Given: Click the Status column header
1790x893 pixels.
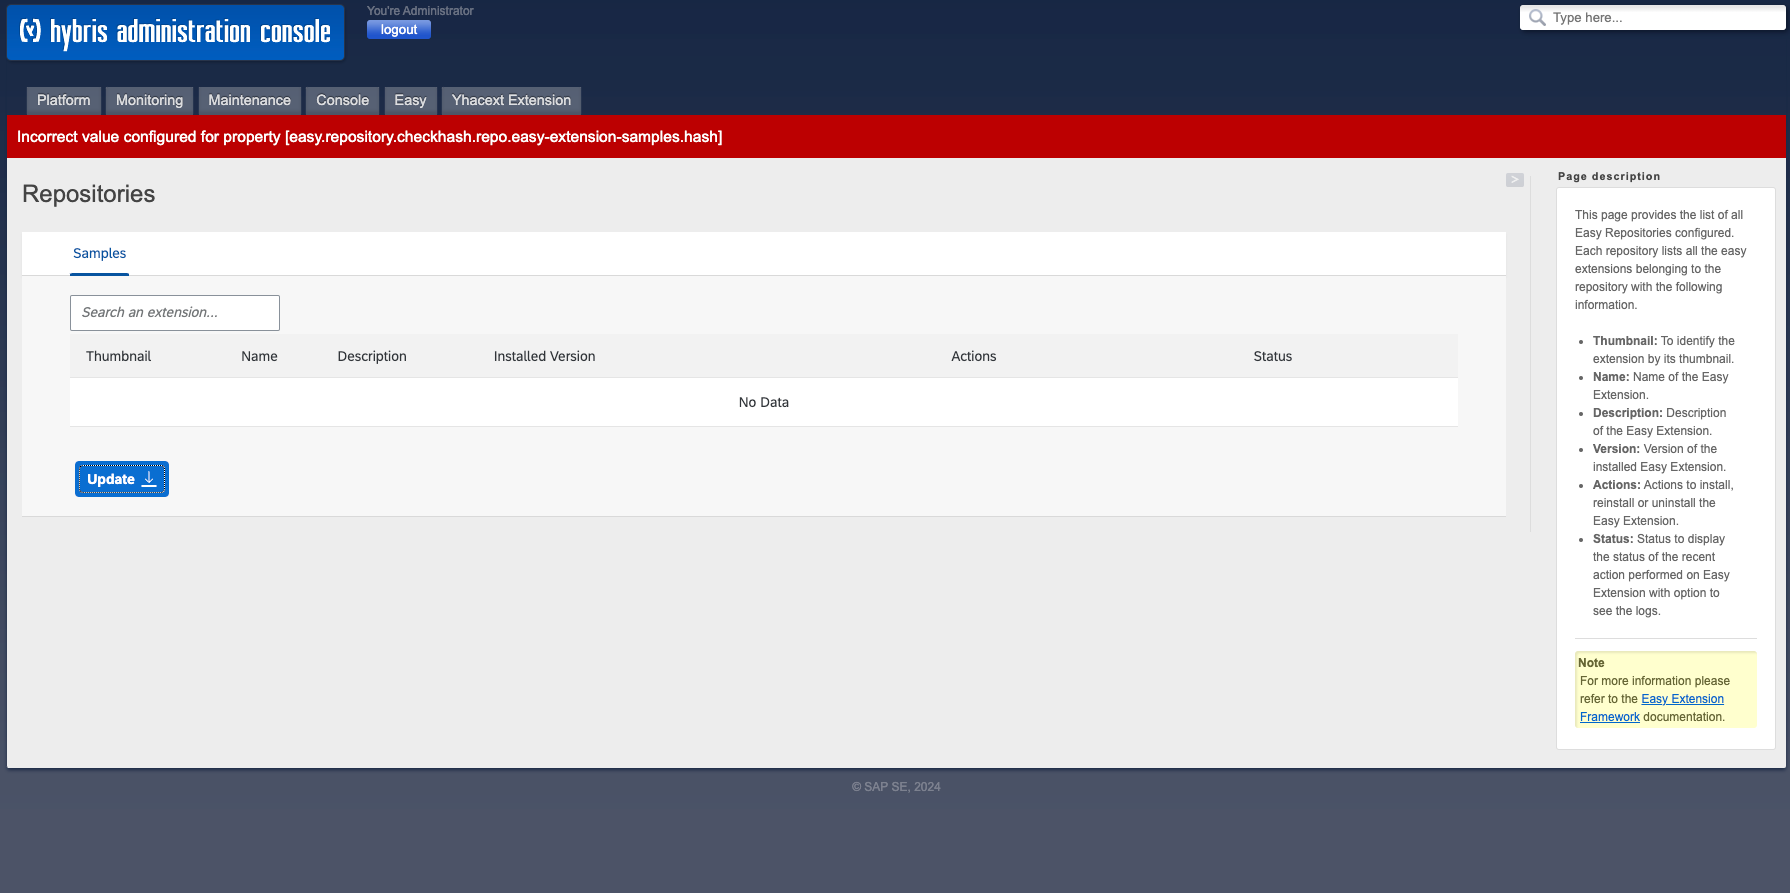Looking at the screenshot, I should pyautogui.click(x=1272, y=357).
